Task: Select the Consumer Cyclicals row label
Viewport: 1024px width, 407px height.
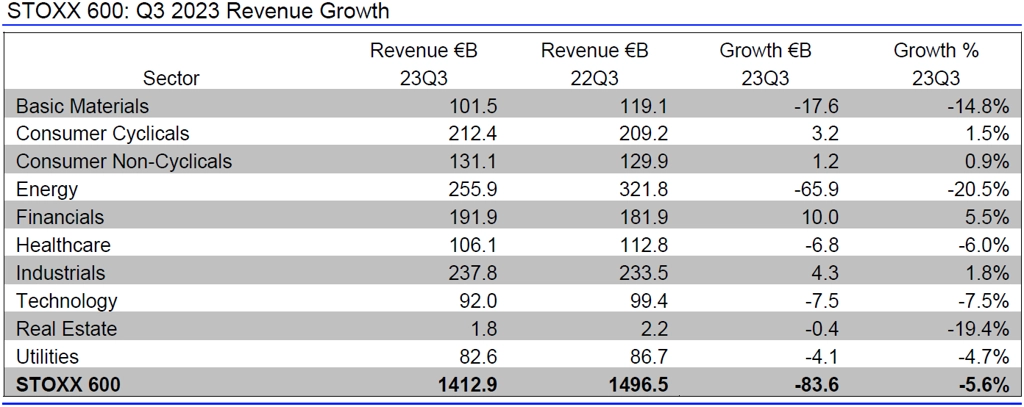Action: tap(103, 133)
